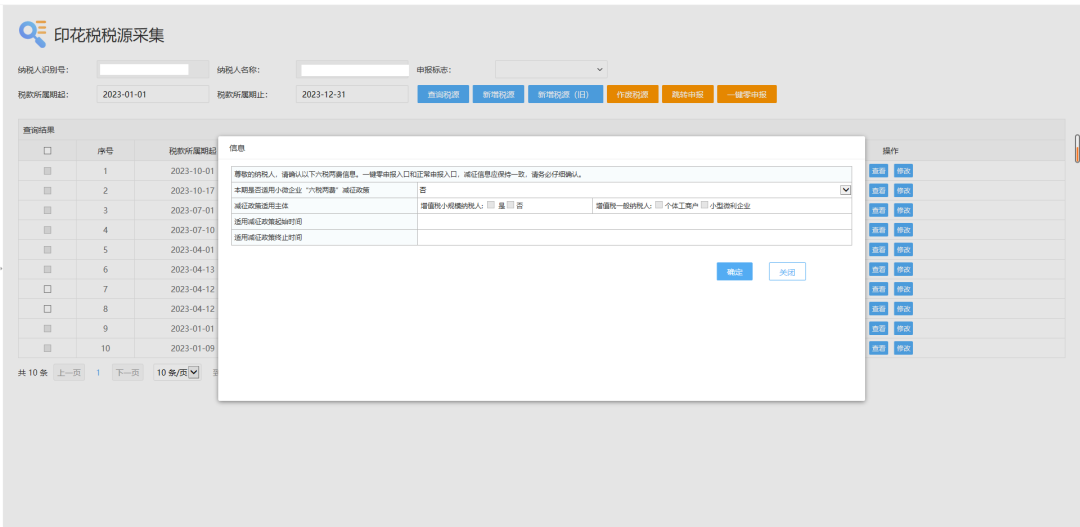Click the 税款所属期起 date field
The height and width of the screenshot is (527, 1080).
[x=152, y=94]
